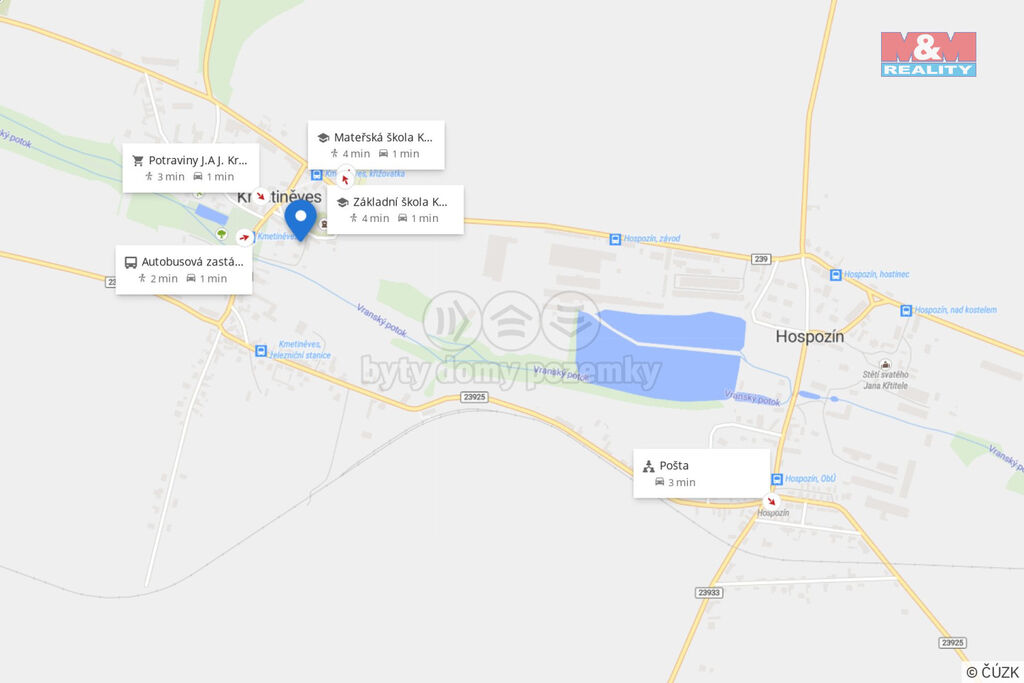The image size is (1024, 683).
Task: Click the large blue pond area
Action: tap(660, 356)
